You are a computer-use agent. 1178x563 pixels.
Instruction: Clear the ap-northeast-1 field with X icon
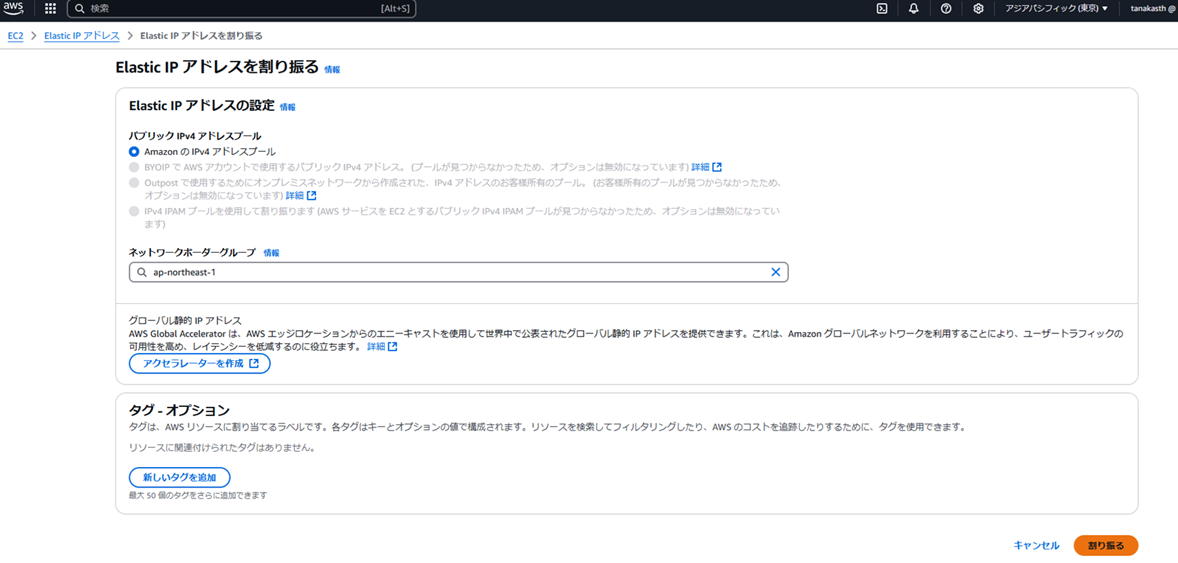[x=776, y=272]
